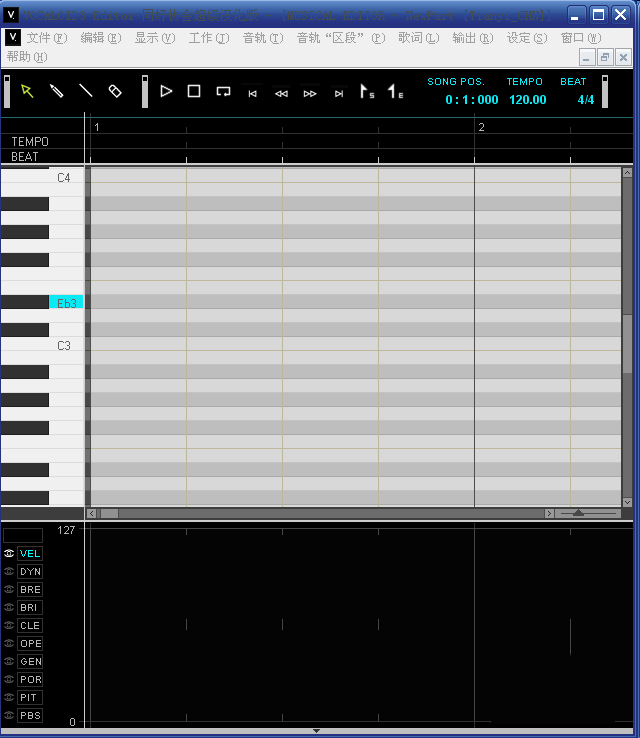The height and width of the screenshot is (738, 640).
Task: Click the C4 piano key
Action: pos(42,177)
